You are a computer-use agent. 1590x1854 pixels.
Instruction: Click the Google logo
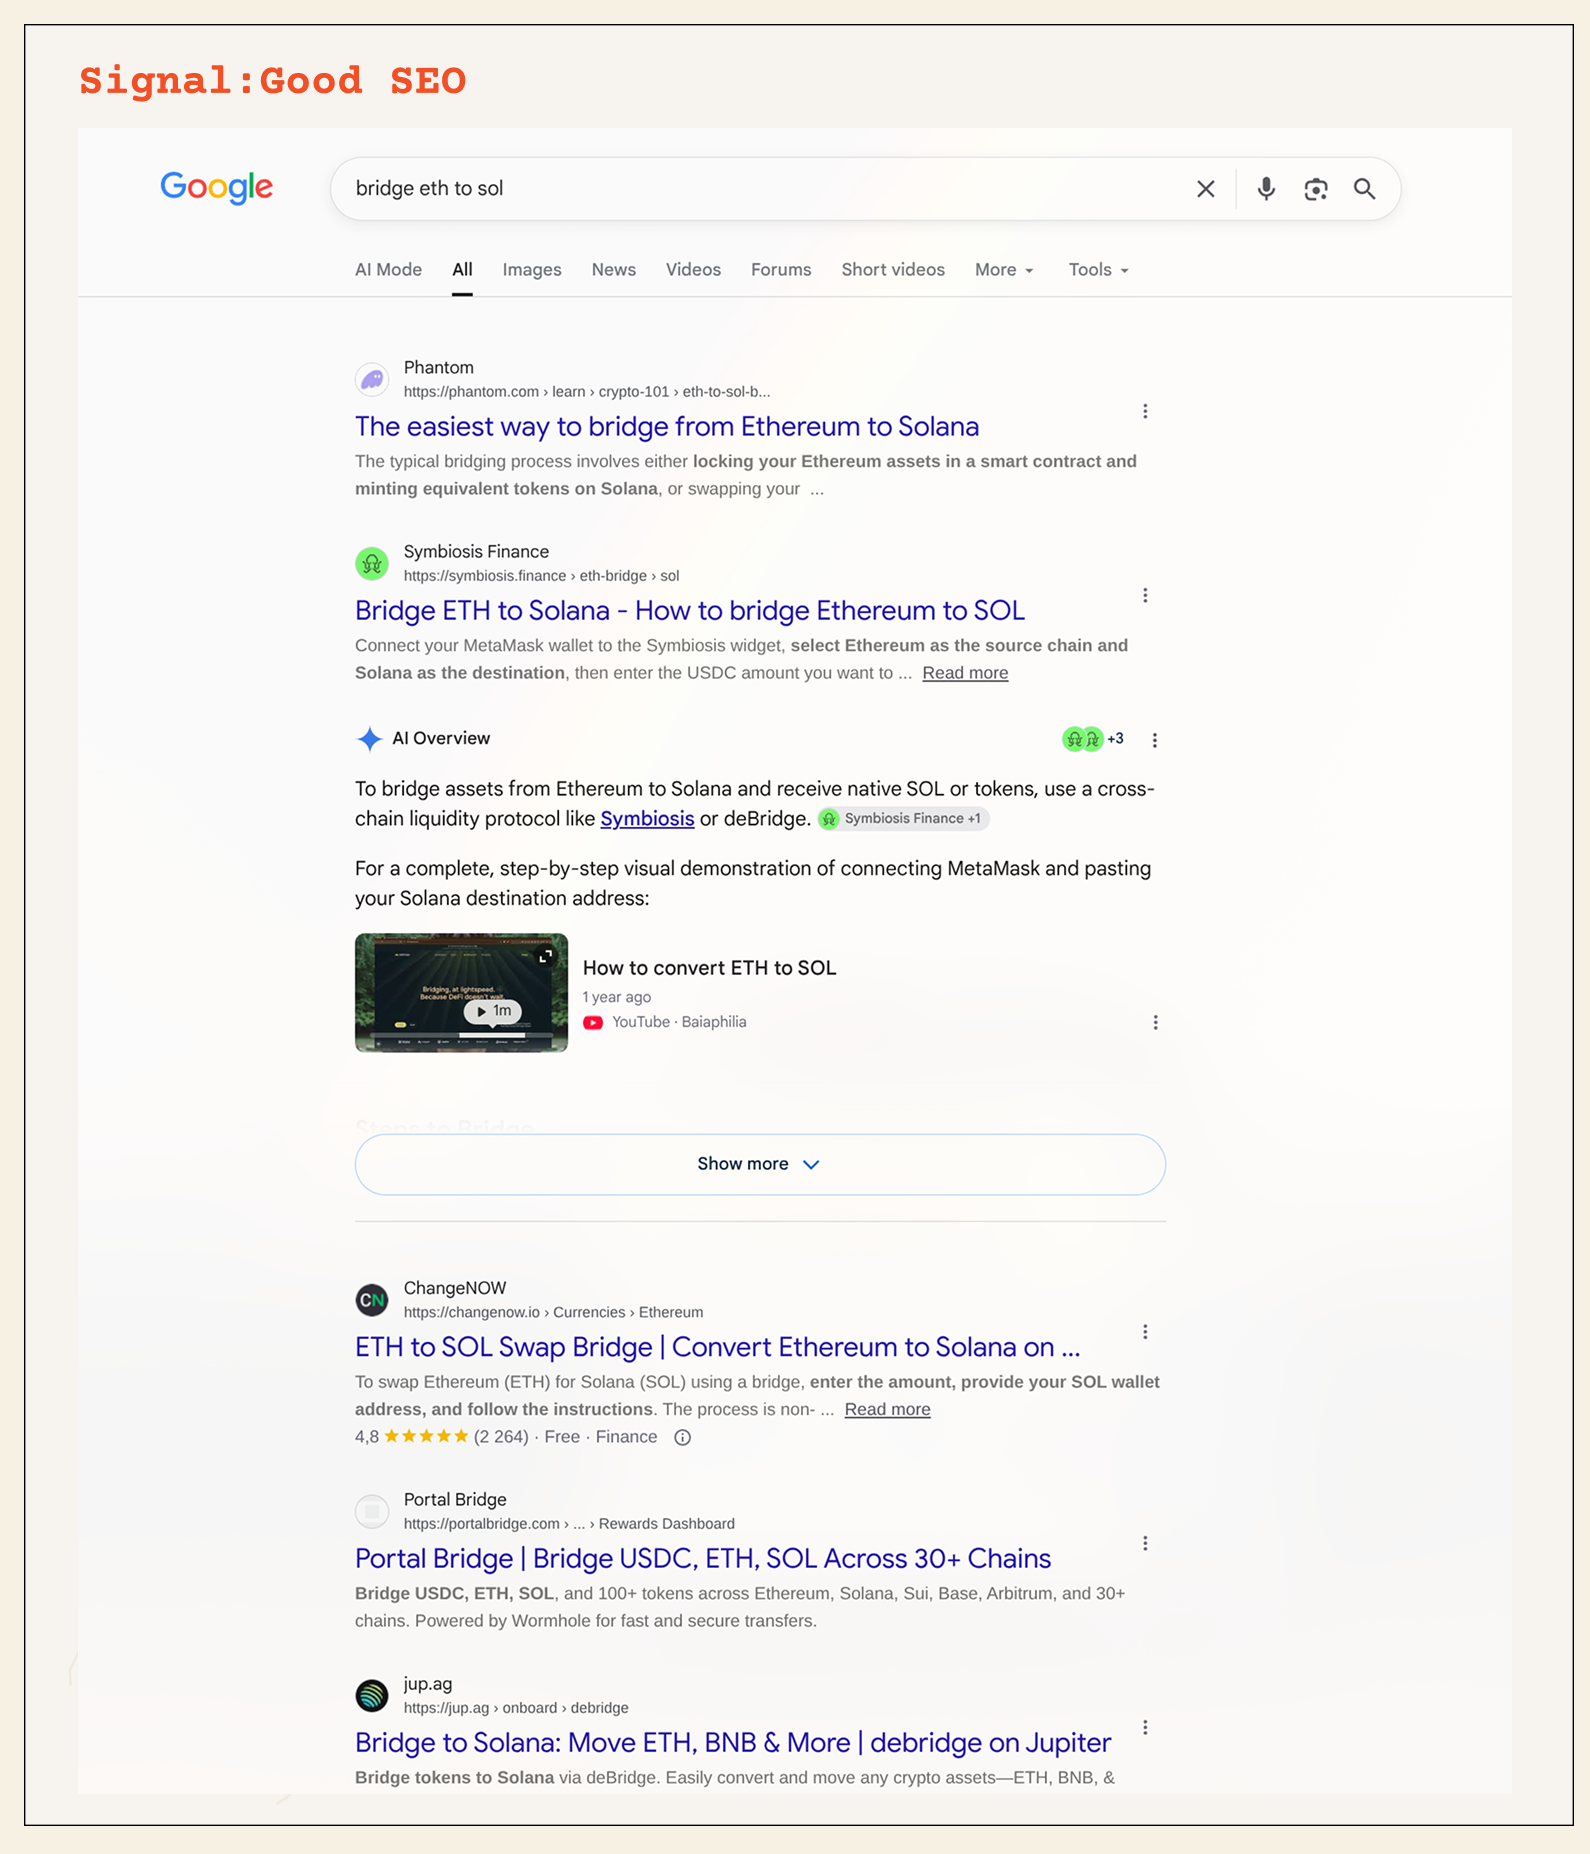click(x=216, y=187)
